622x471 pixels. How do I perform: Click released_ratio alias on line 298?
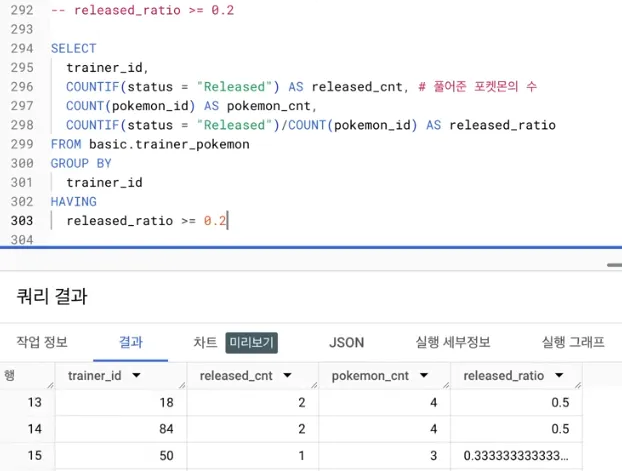click(502, 125)
